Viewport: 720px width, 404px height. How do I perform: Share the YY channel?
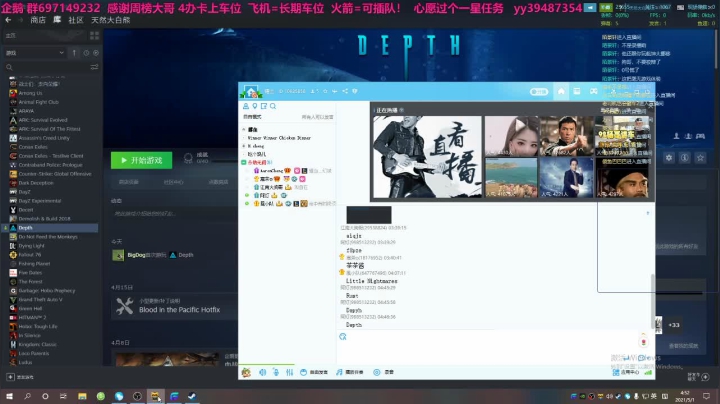345,91
